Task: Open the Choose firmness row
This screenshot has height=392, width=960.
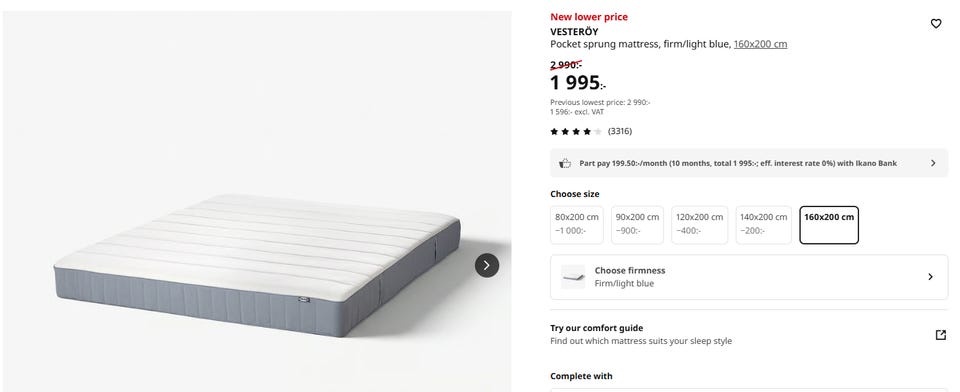Action: (x=749, y=277)
